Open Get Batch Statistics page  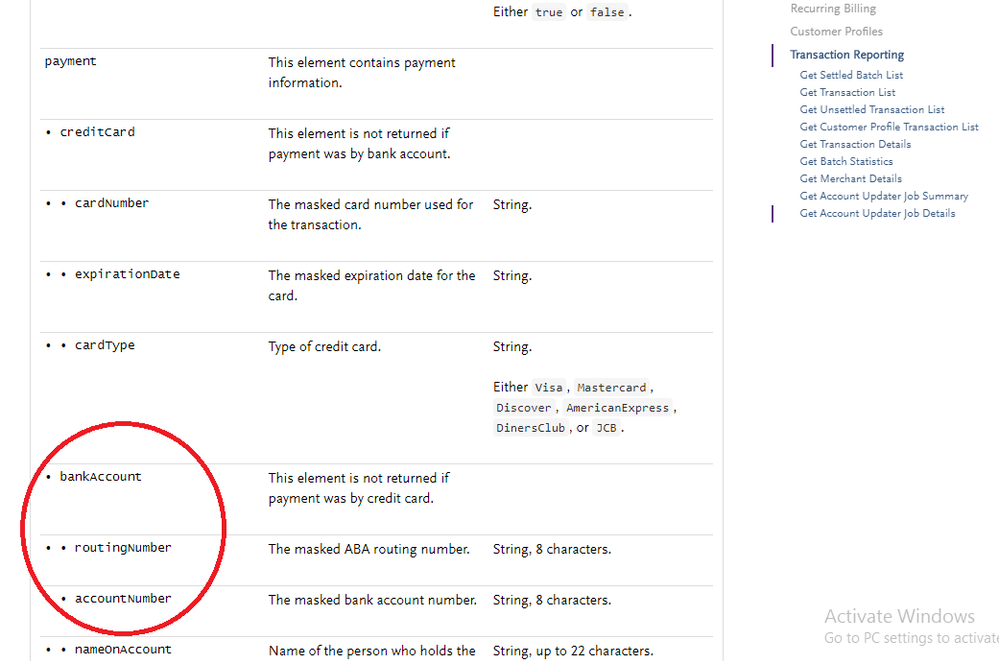pyautogui.click(x=846, y=161)
